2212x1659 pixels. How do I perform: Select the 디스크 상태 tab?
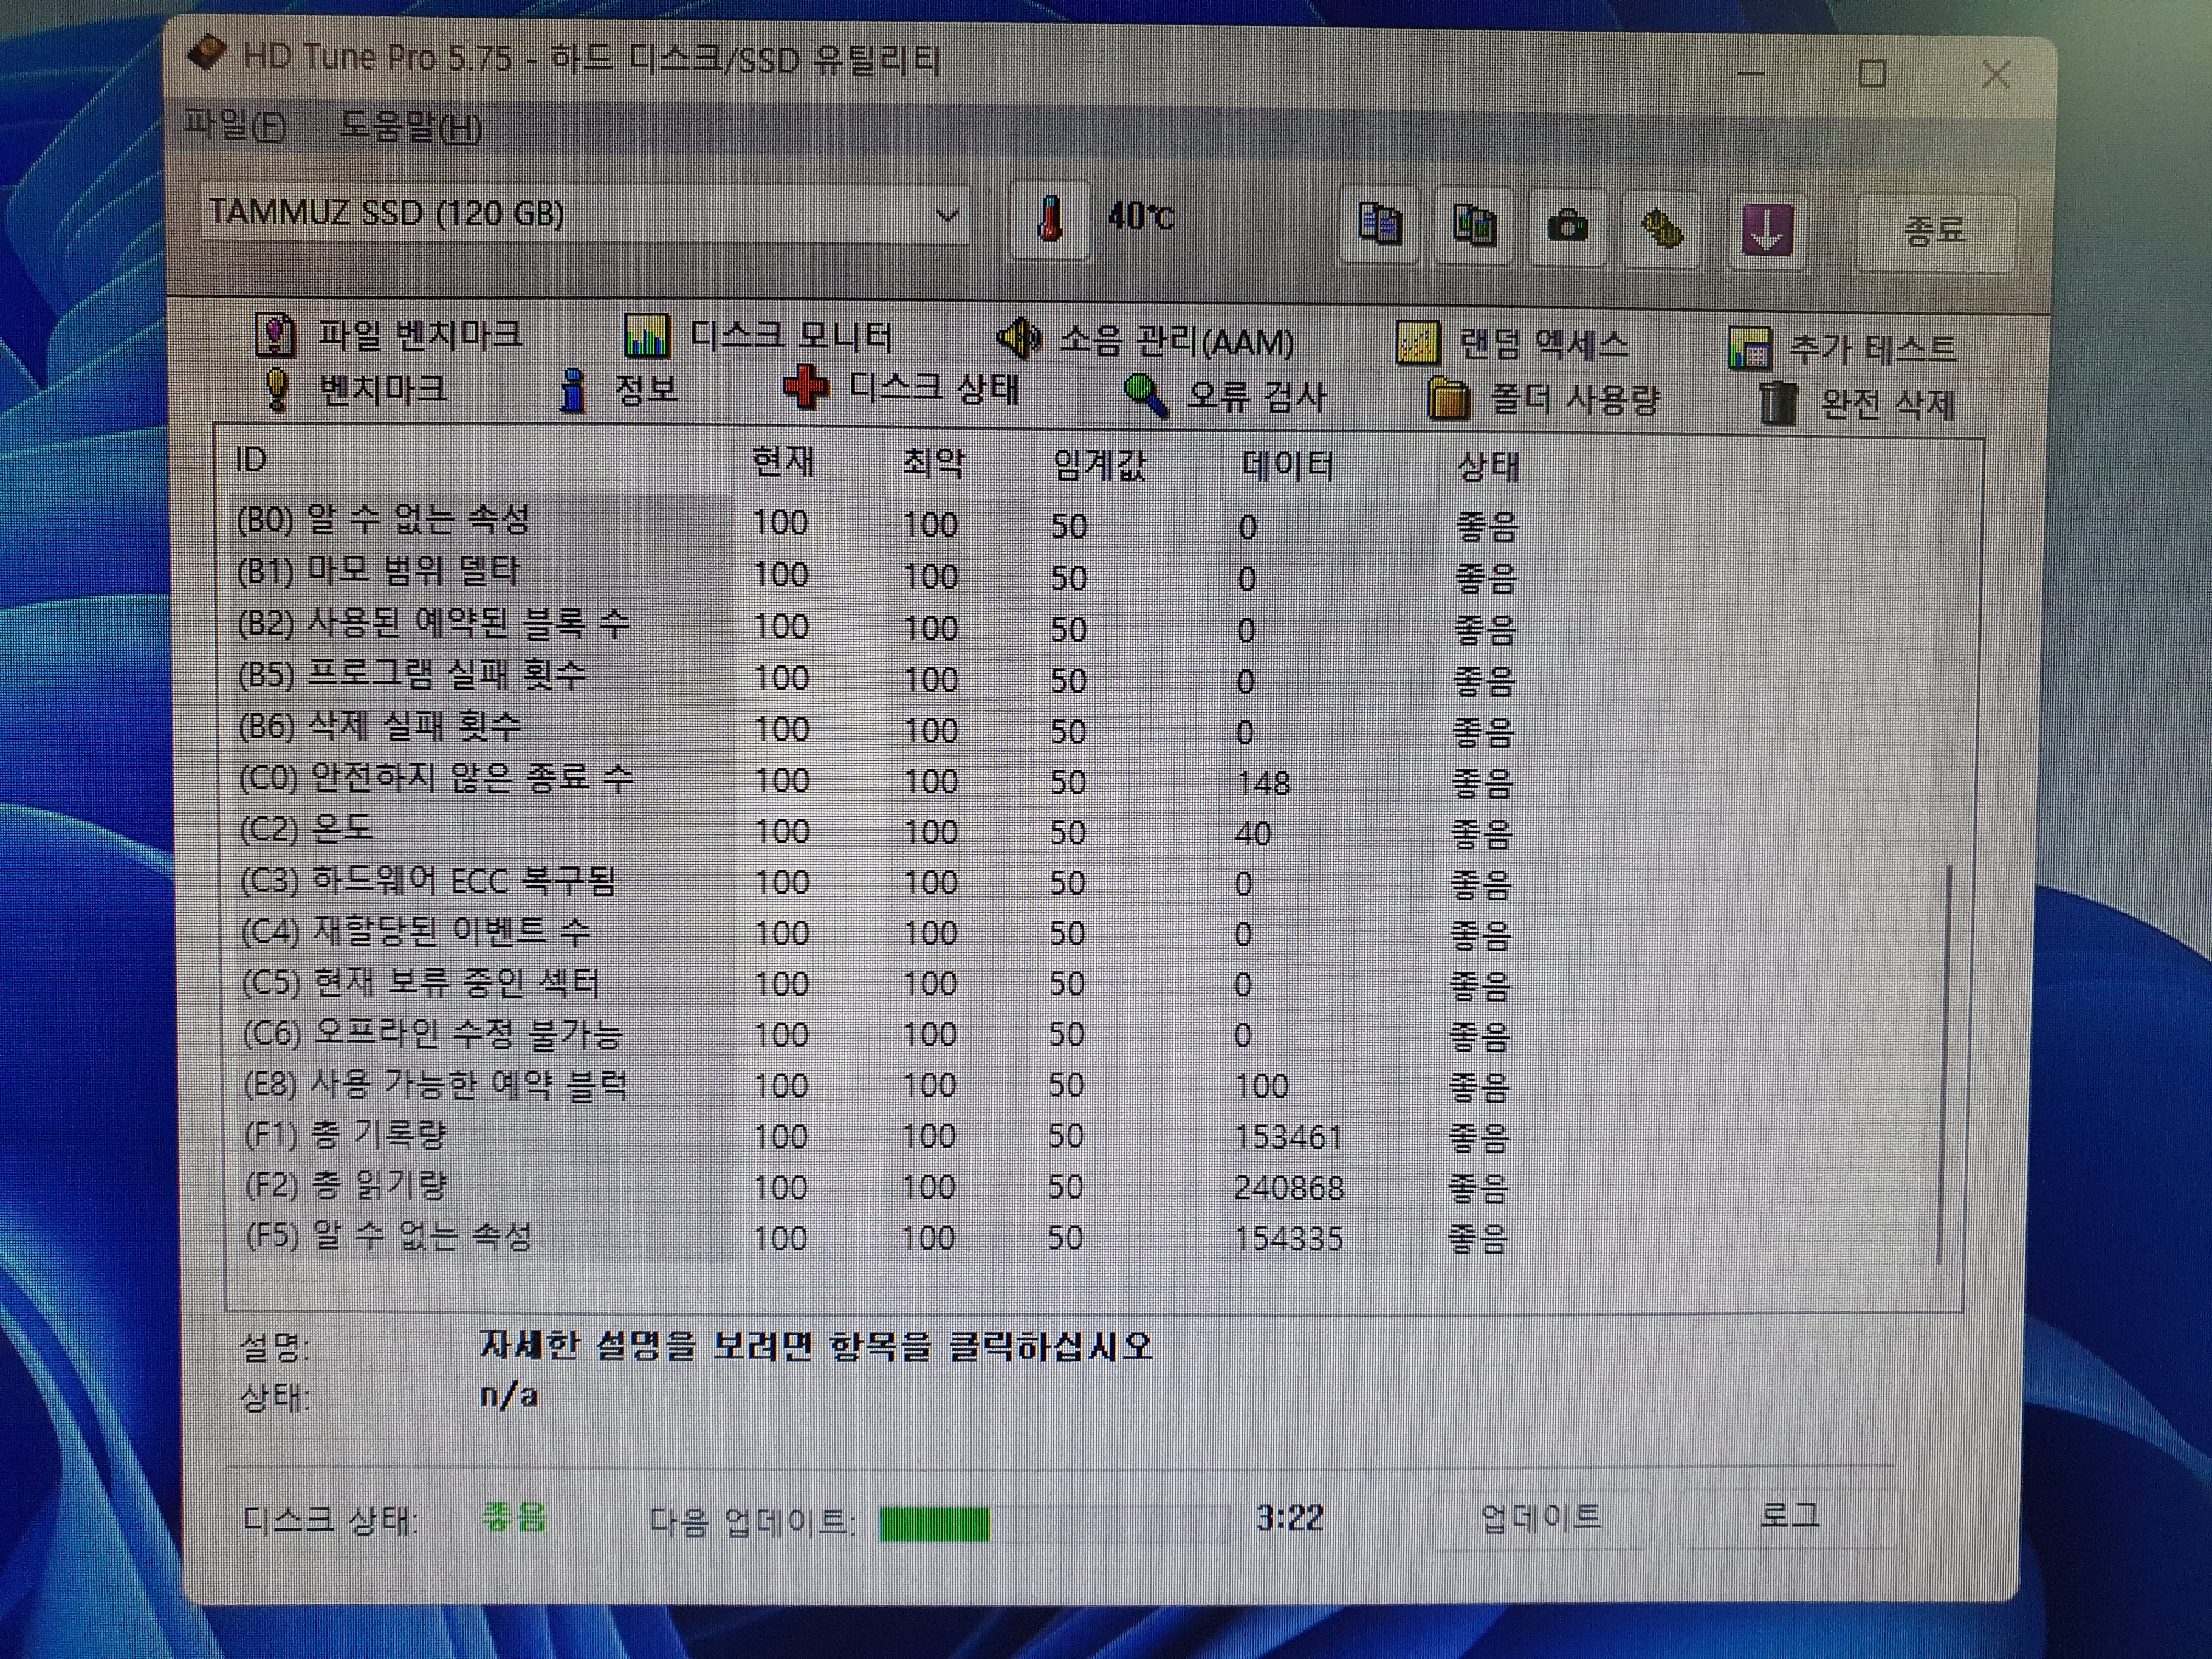point(902,388)
